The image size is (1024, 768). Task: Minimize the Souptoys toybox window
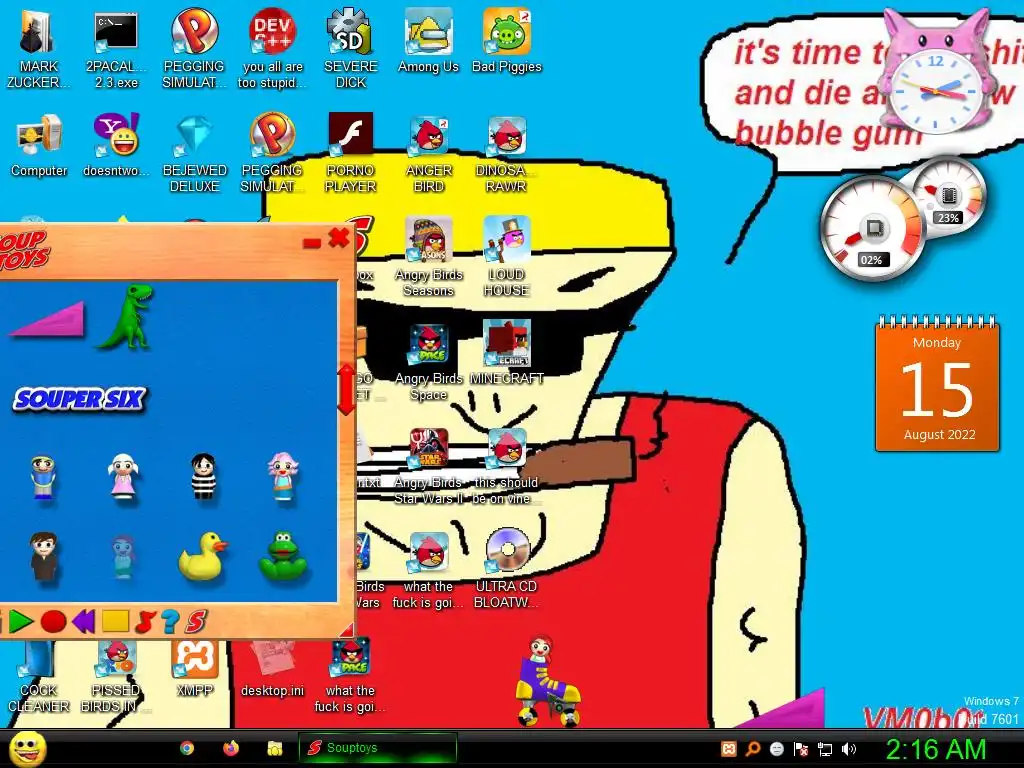point(312,243)
